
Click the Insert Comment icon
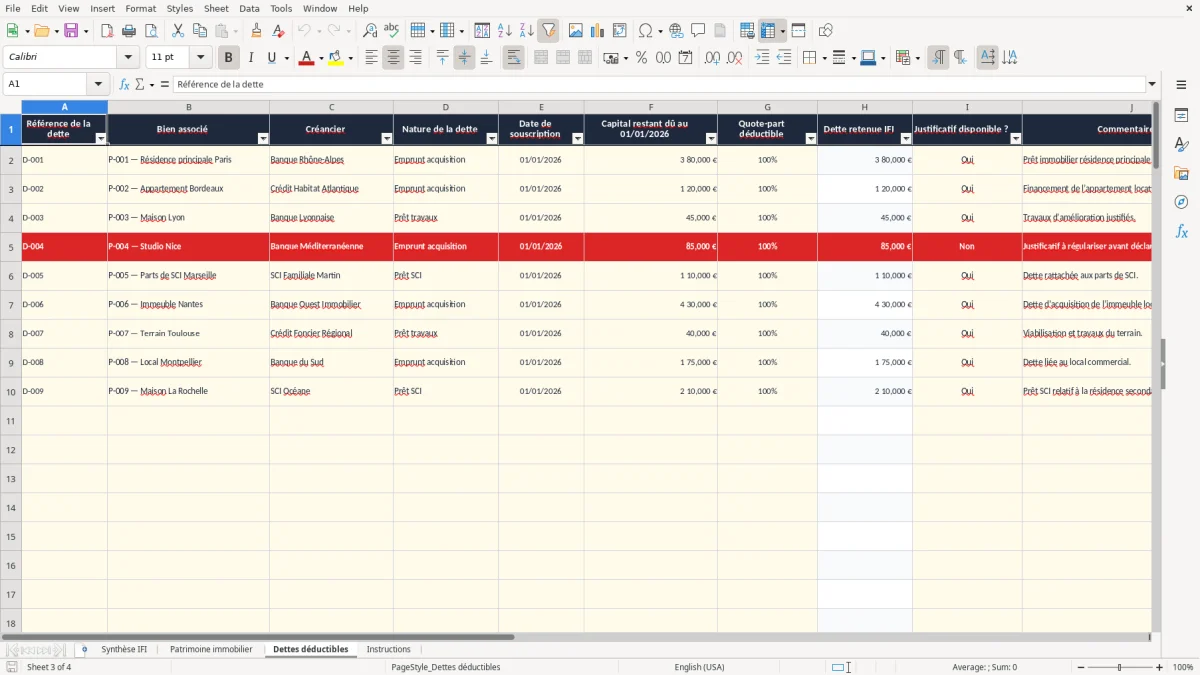click(x=698, y=31)
